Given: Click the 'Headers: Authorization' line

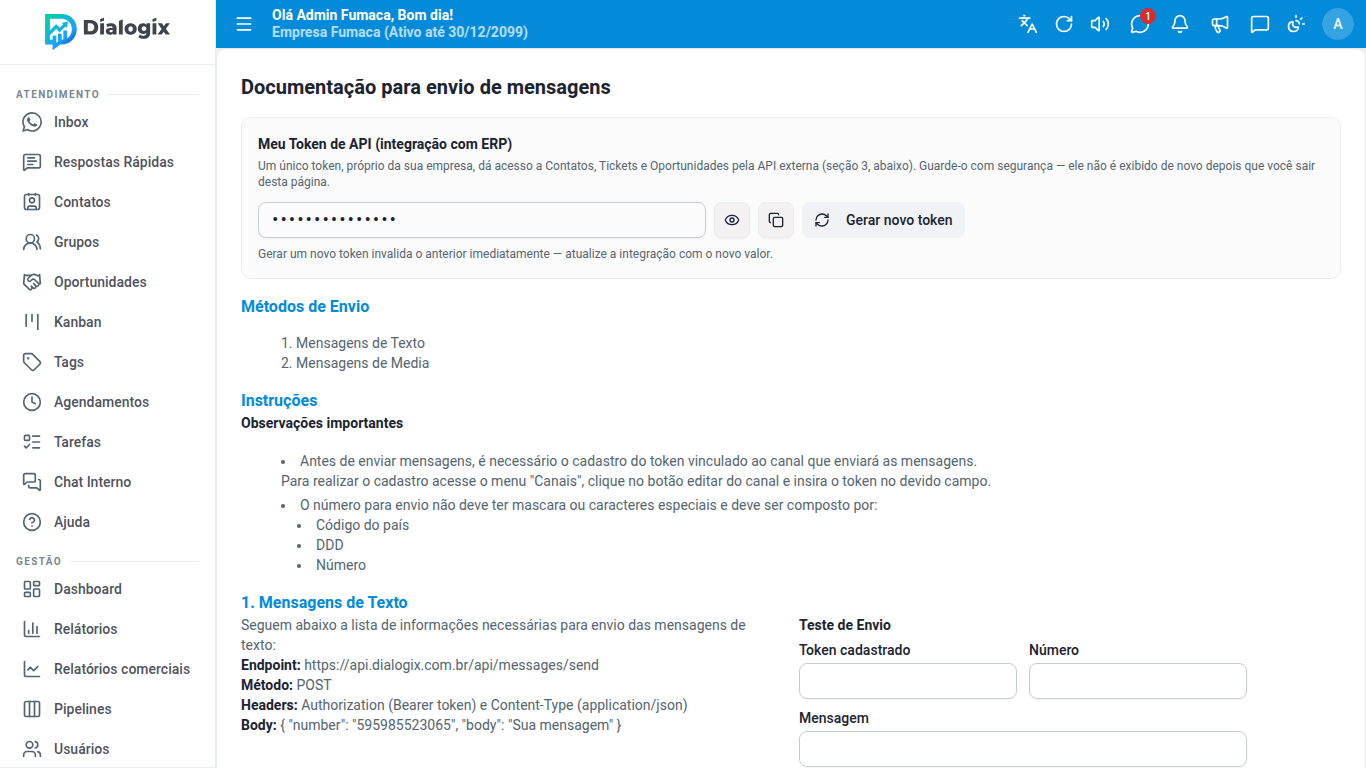Looking at the screenshot, I should coord(464,705).
